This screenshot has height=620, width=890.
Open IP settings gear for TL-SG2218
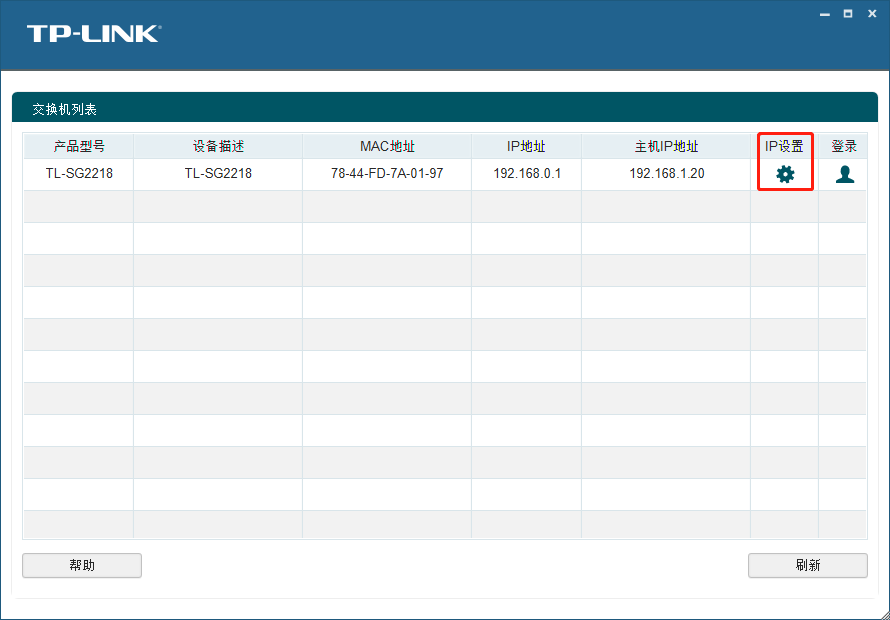coord(785,174)
